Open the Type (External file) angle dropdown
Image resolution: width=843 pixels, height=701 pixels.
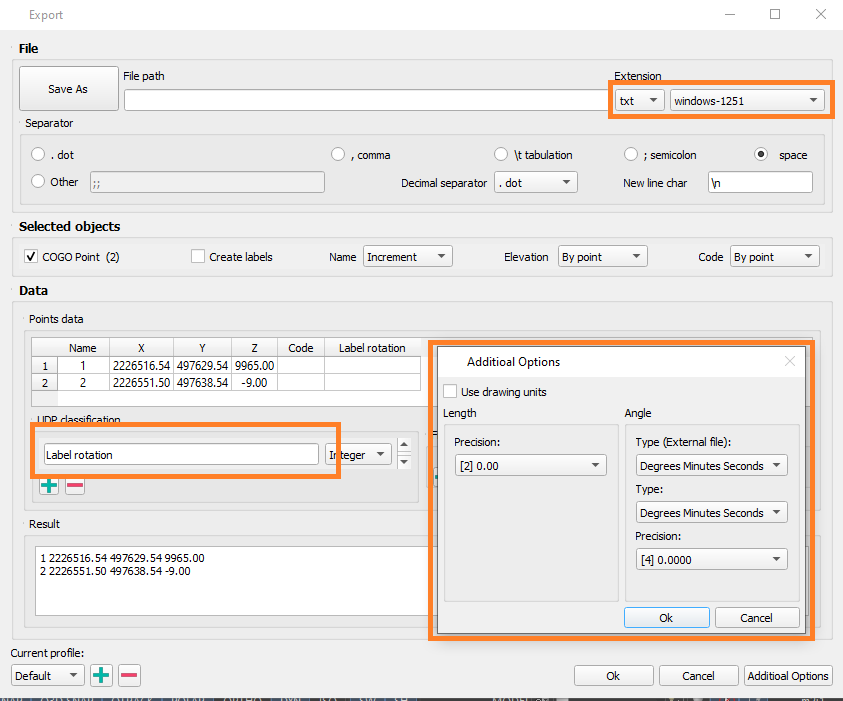[711, 466]
